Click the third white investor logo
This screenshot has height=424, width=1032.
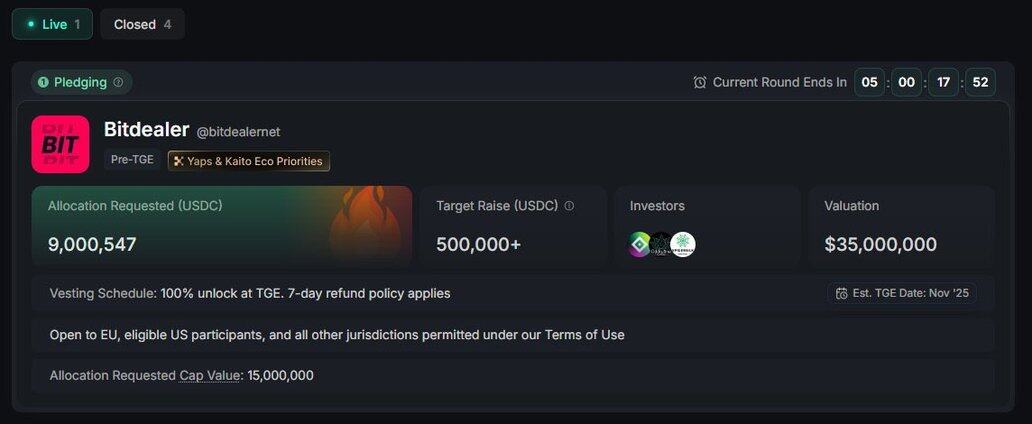point(683,244)
